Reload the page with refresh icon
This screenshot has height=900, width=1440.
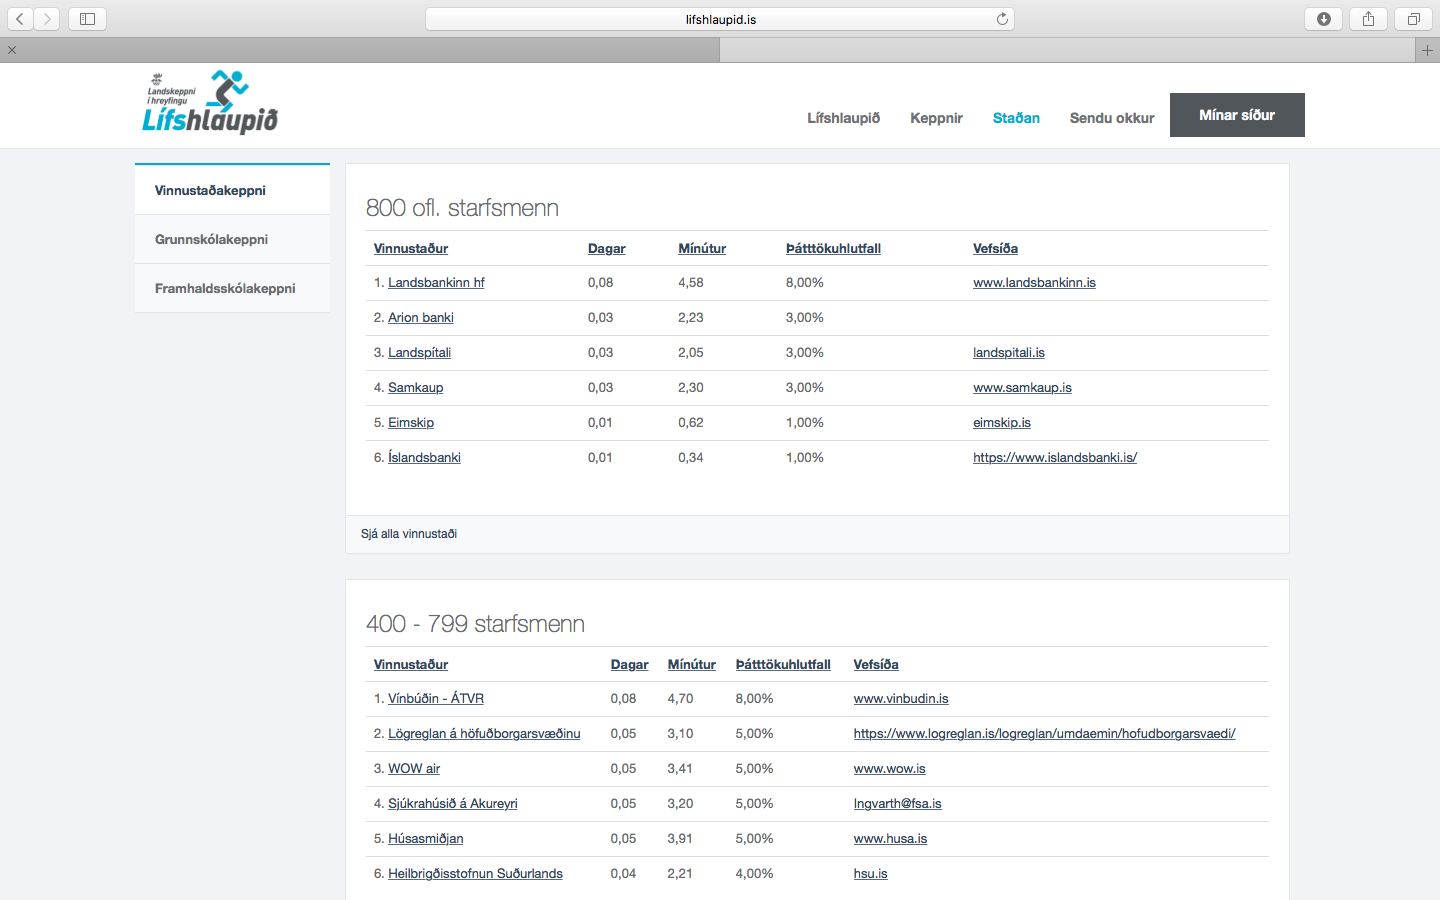pyautogui.click(x=1002, y=19)
